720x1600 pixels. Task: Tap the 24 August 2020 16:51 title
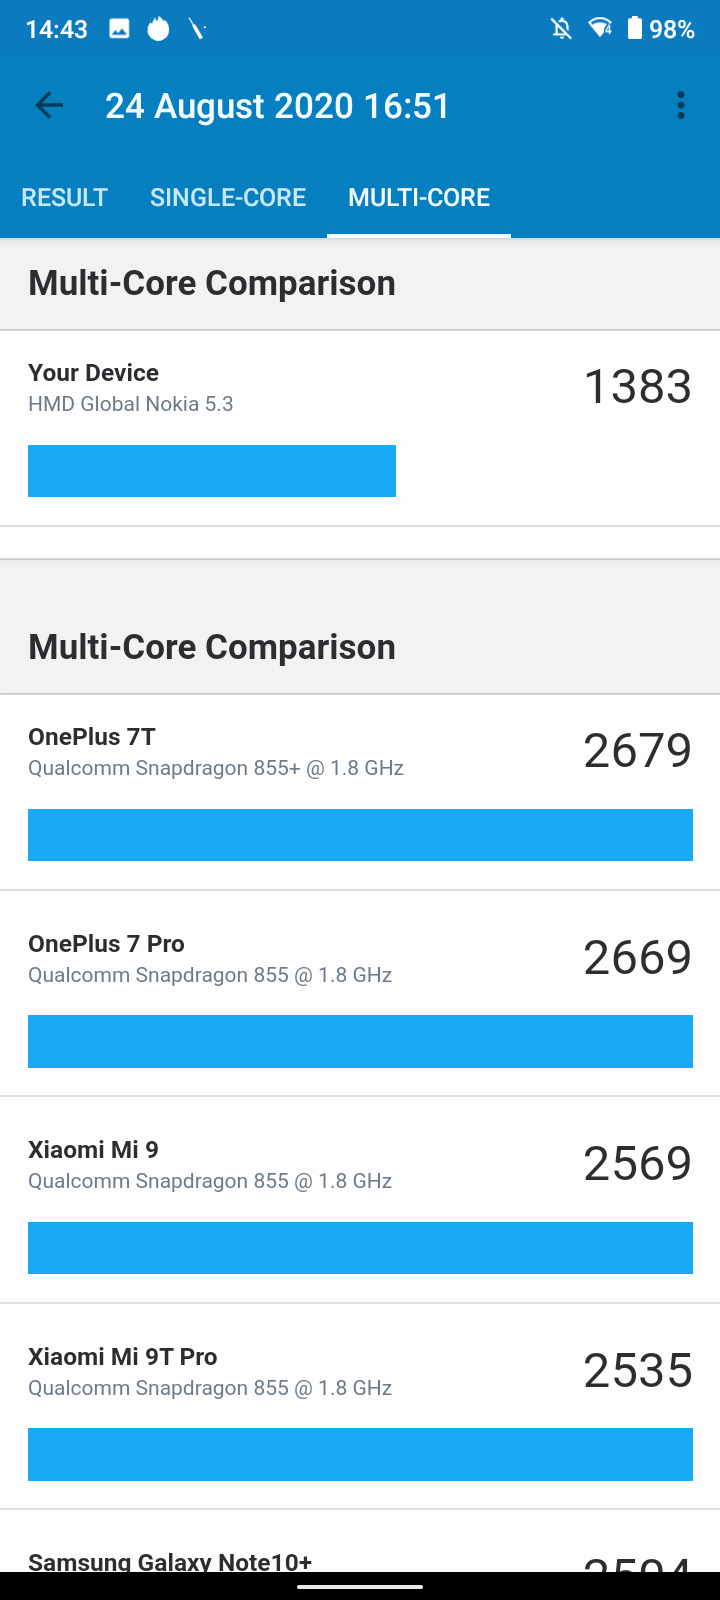[x=278, y=106]
